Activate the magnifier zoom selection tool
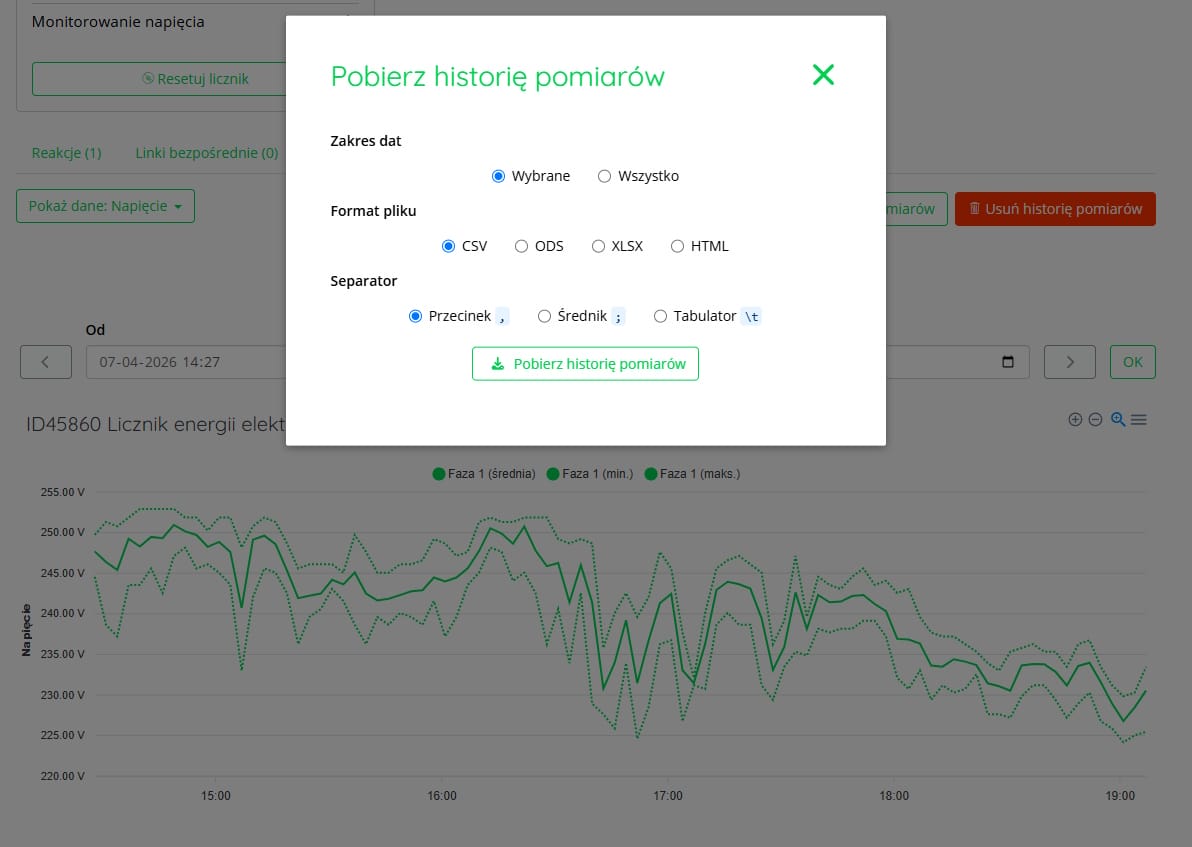Image resolution: width=1192 pixels, height=847 pixels. 1118,419
